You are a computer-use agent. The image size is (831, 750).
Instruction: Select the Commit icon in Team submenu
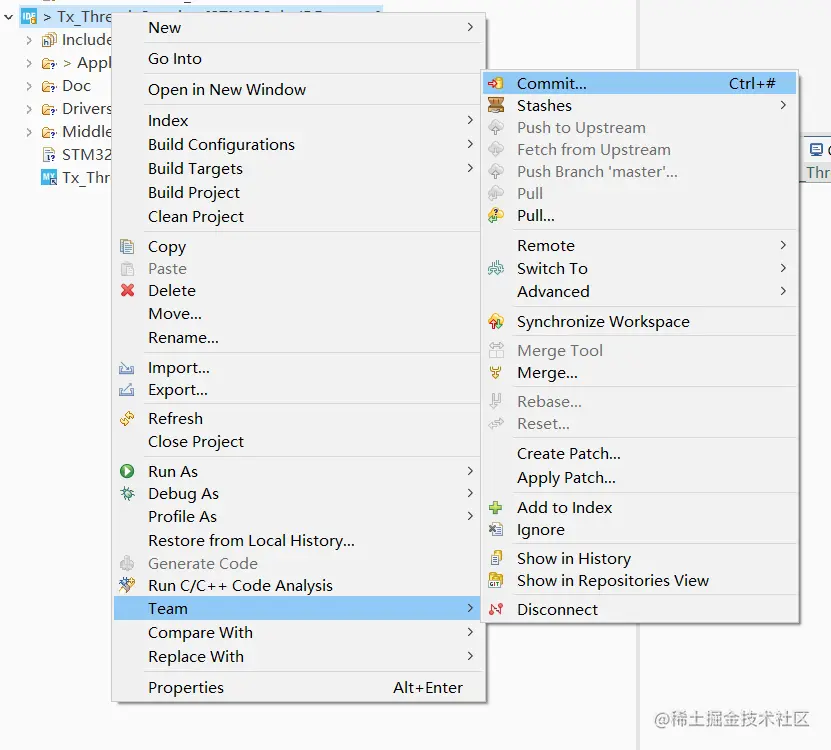pos(497,83)
